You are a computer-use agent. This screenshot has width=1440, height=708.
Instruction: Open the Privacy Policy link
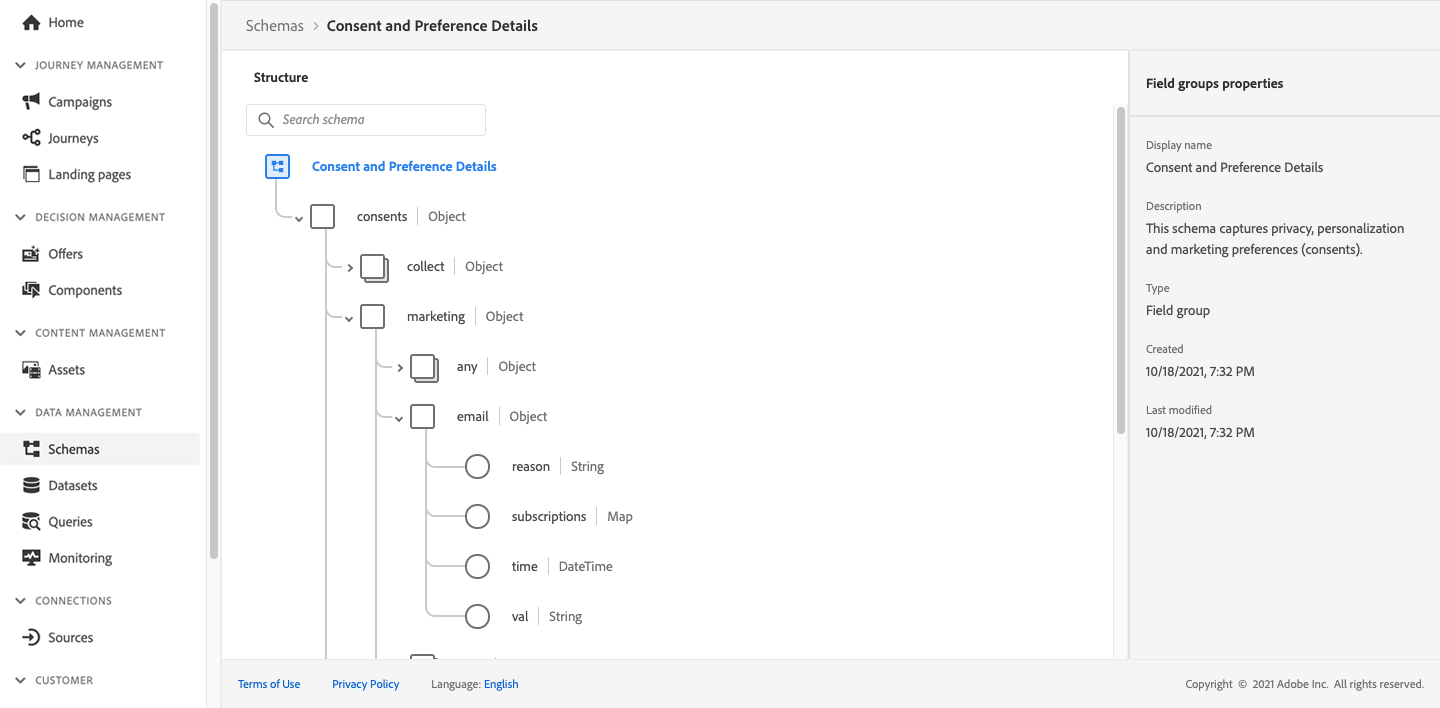point(365,684)
